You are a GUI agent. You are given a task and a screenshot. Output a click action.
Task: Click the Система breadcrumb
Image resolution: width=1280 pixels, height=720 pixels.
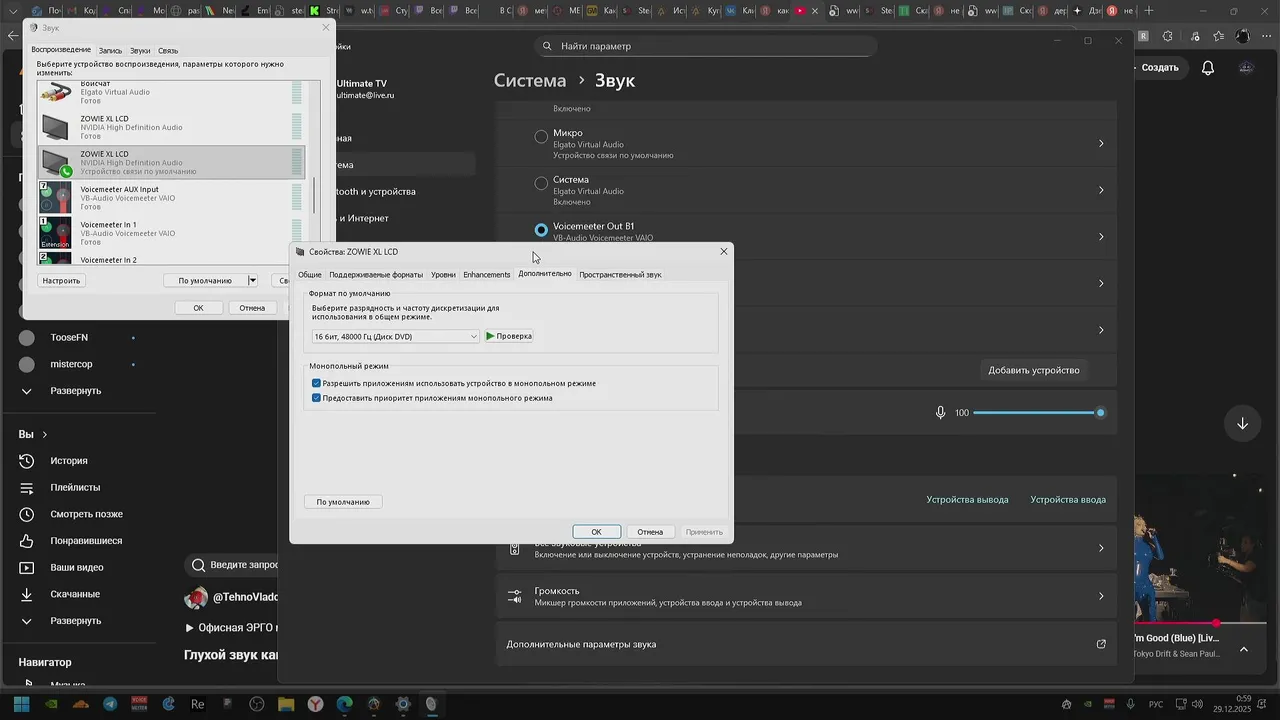[x=530, y=81]
